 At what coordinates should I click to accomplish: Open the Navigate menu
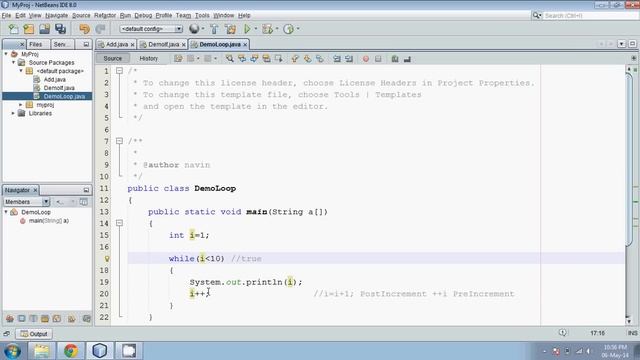click(56, 16)
